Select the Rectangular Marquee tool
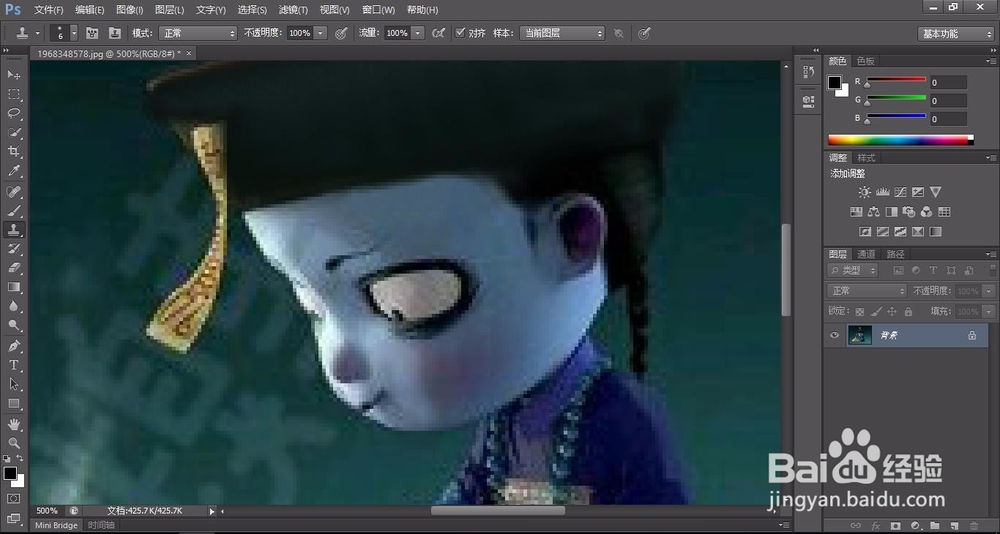 pos(13,94)
